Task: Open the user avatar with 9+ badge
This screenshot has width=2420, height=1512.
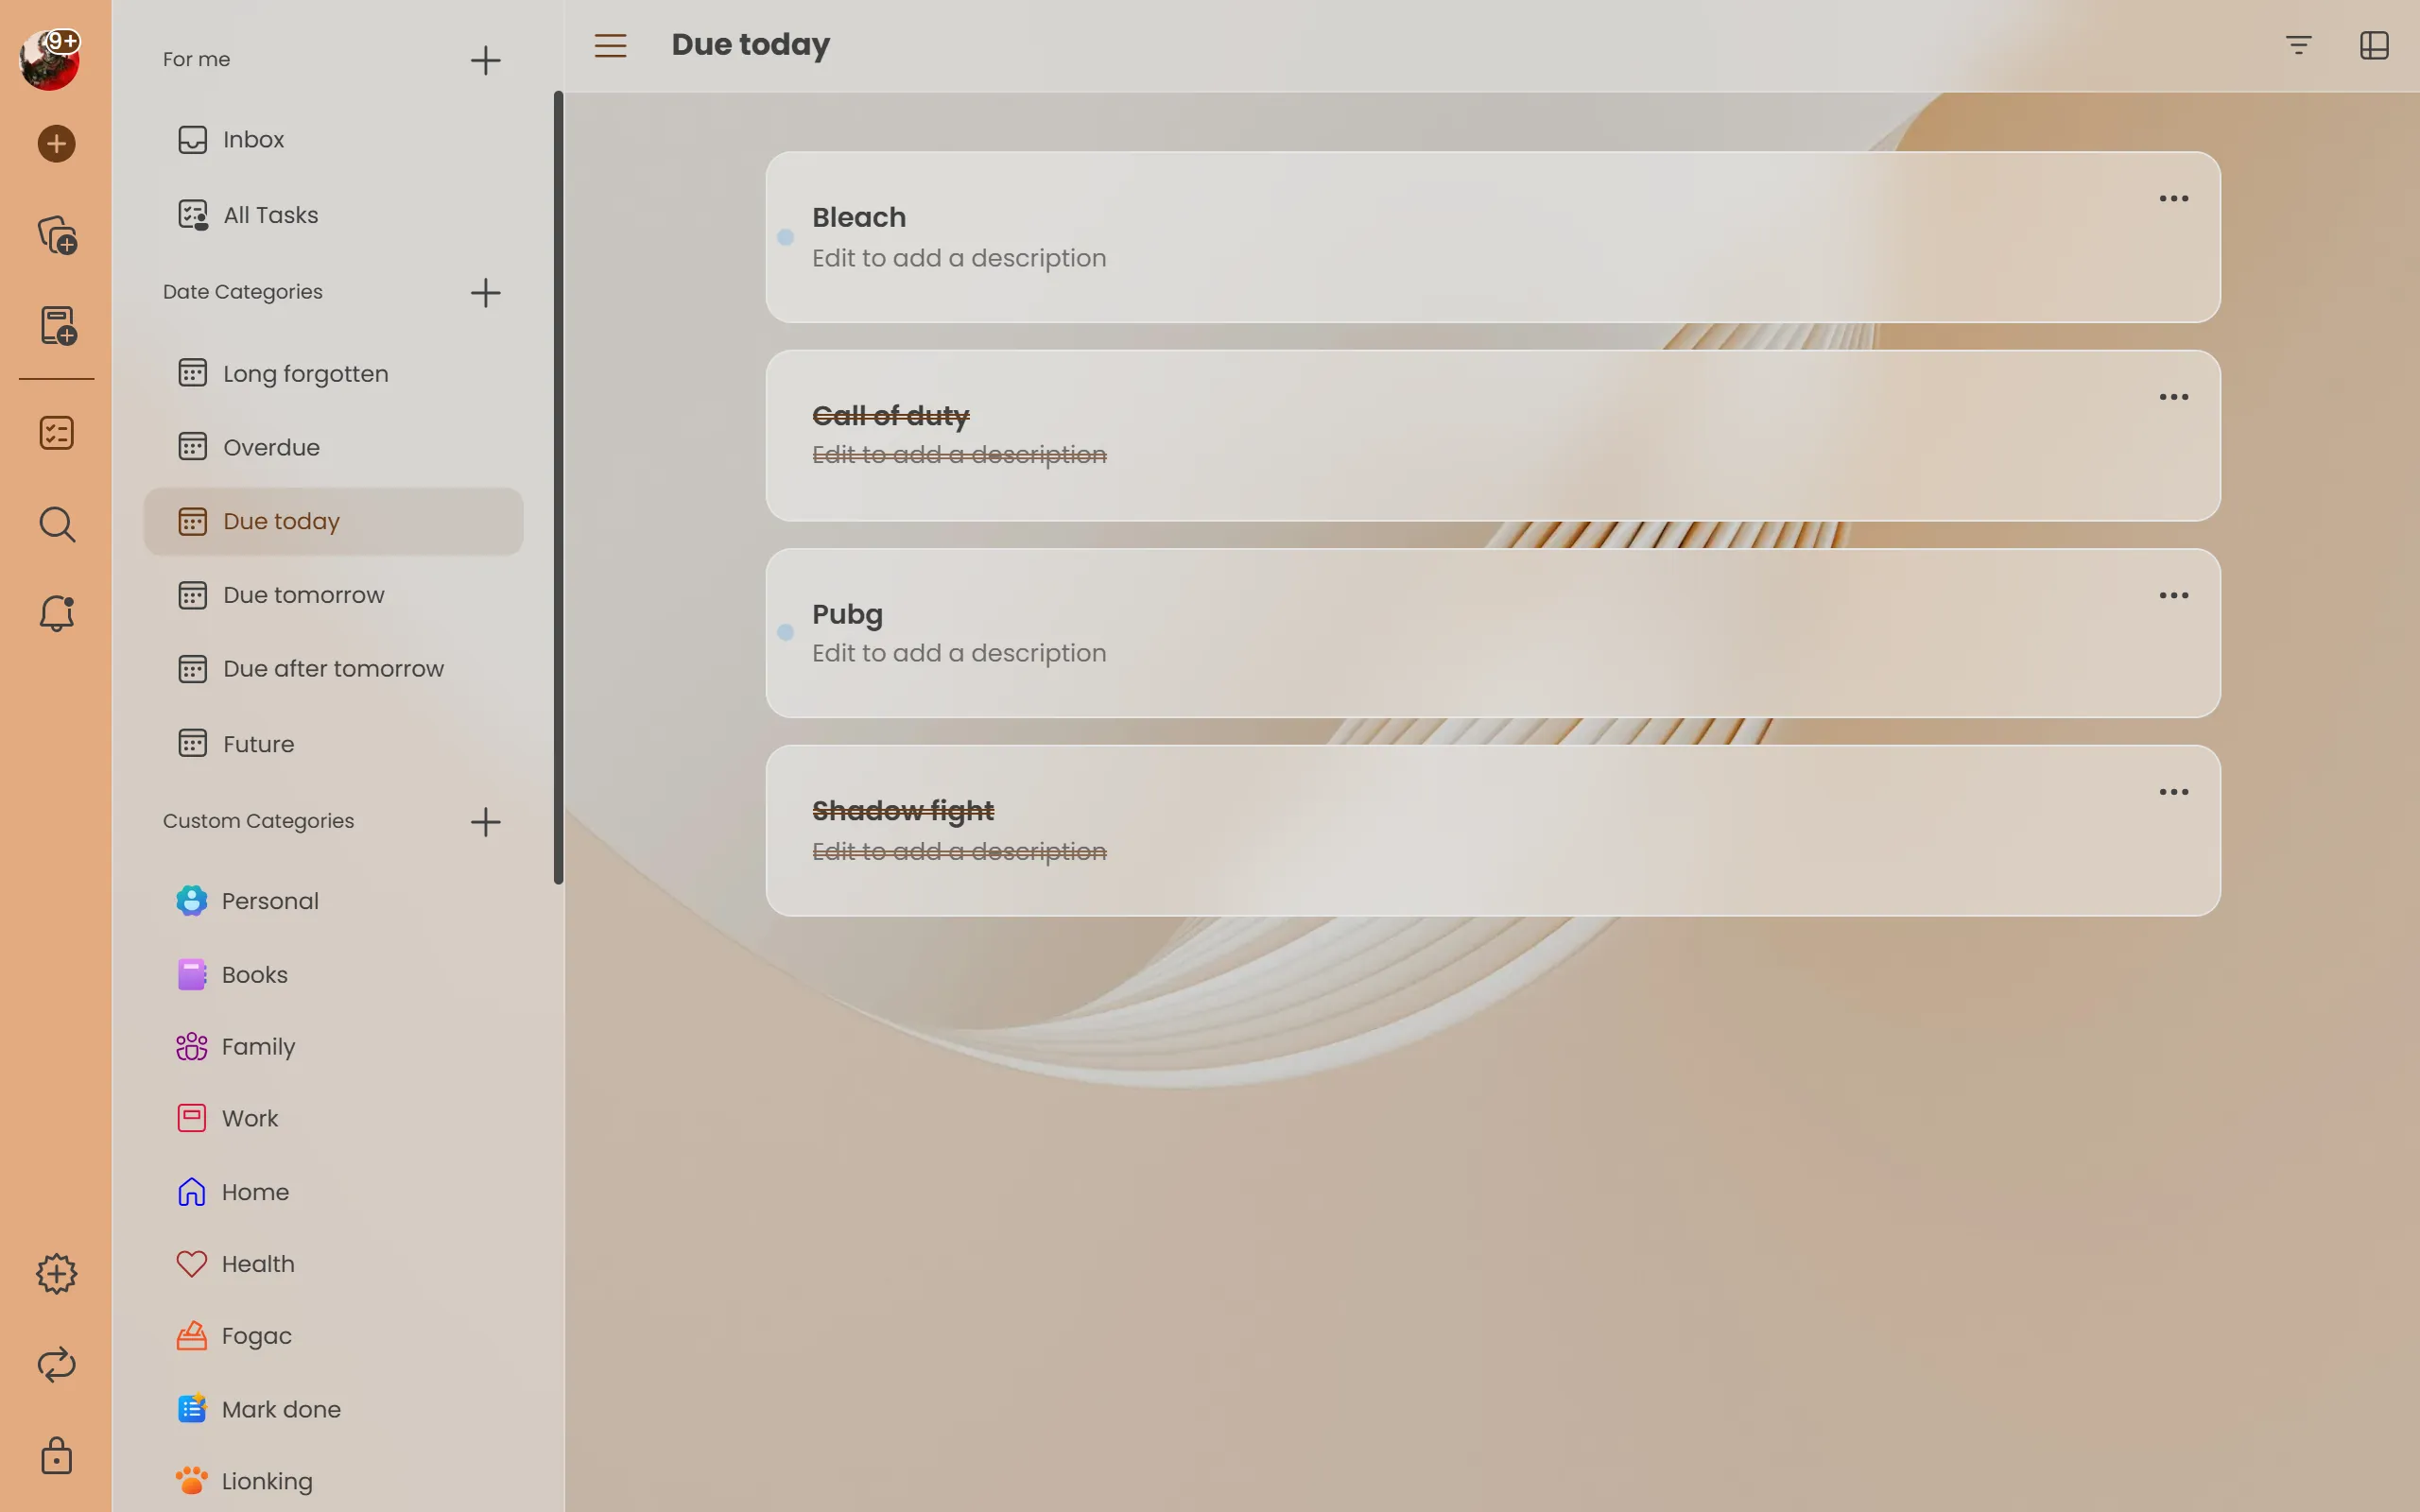Action: click(50, 60)
